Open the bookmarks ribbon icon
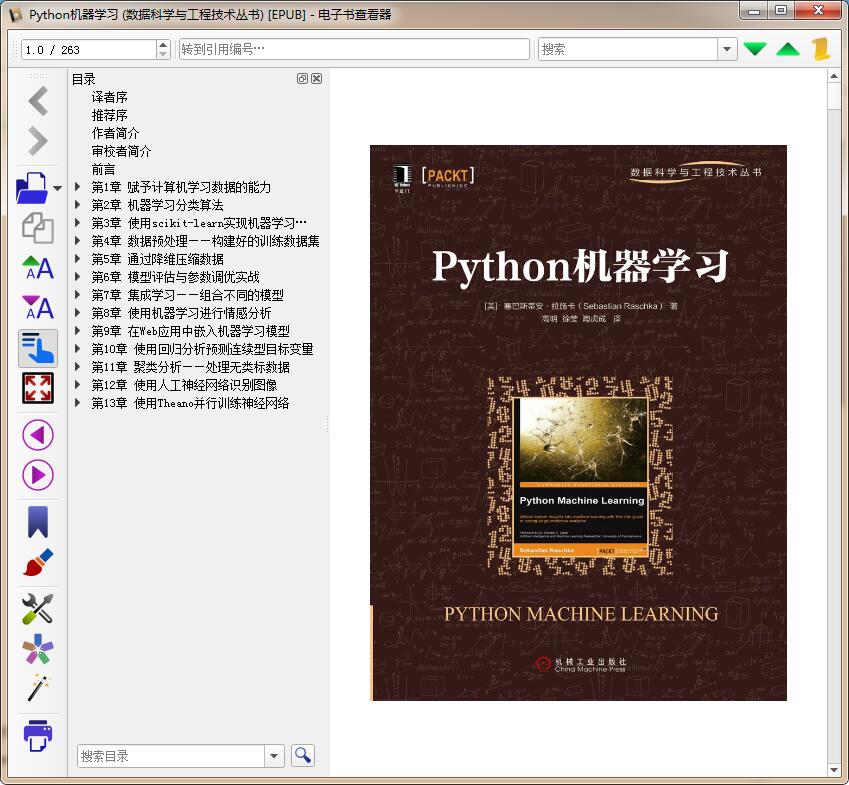Screen dimensions: 849x785 (37, 522)
